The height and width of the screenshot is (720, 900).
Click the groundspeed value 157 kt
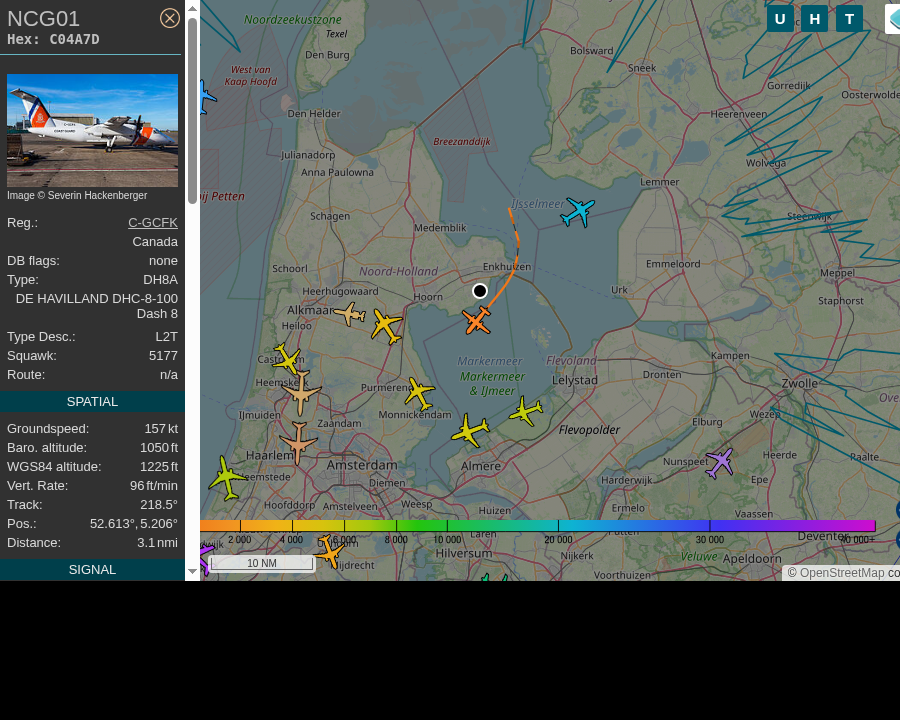tap(161, 429)
